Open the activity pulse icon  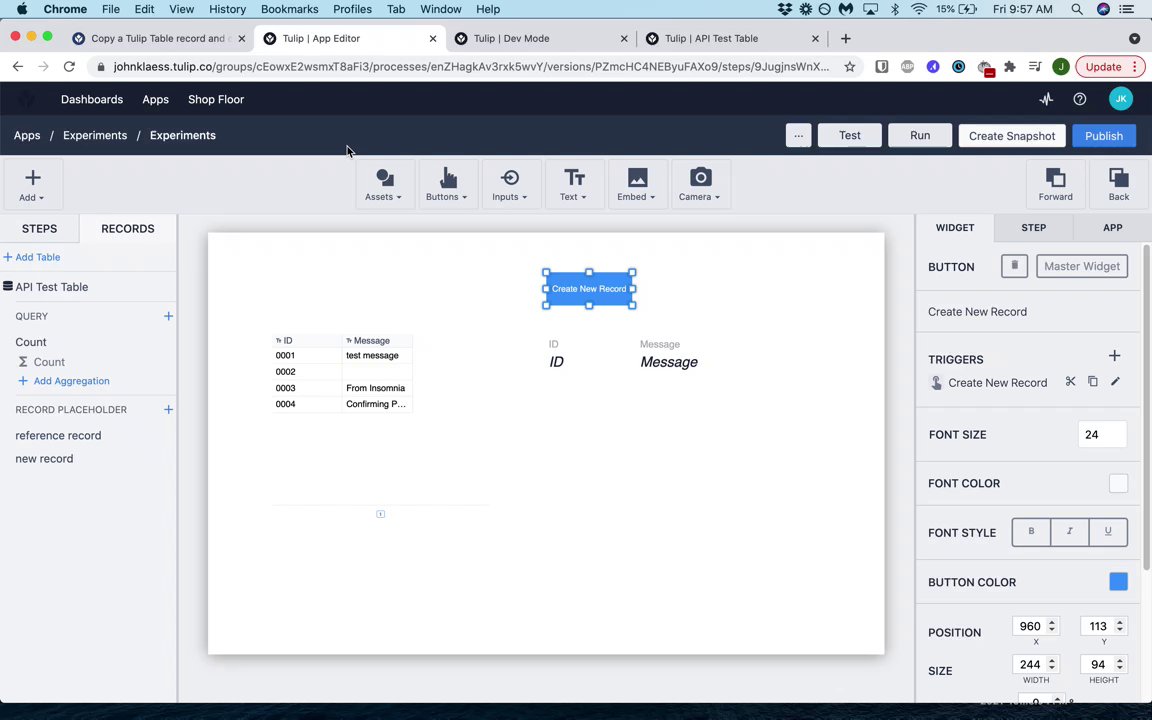[1046, 99]
